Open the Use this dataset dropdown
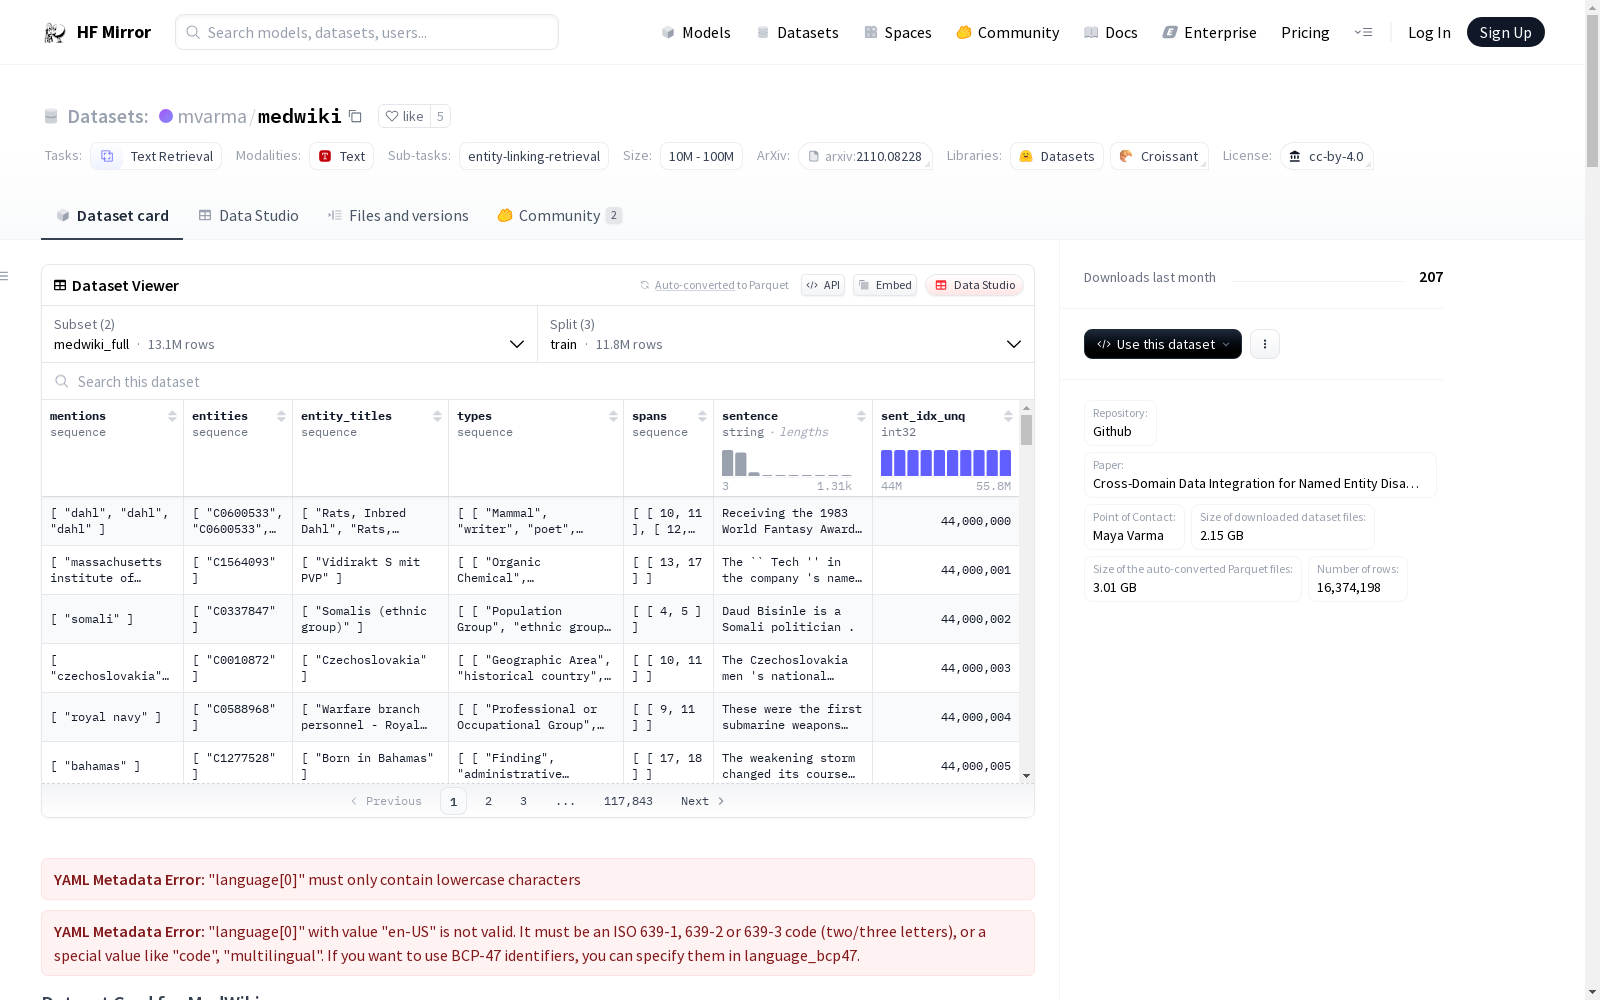 [1163, 344]
